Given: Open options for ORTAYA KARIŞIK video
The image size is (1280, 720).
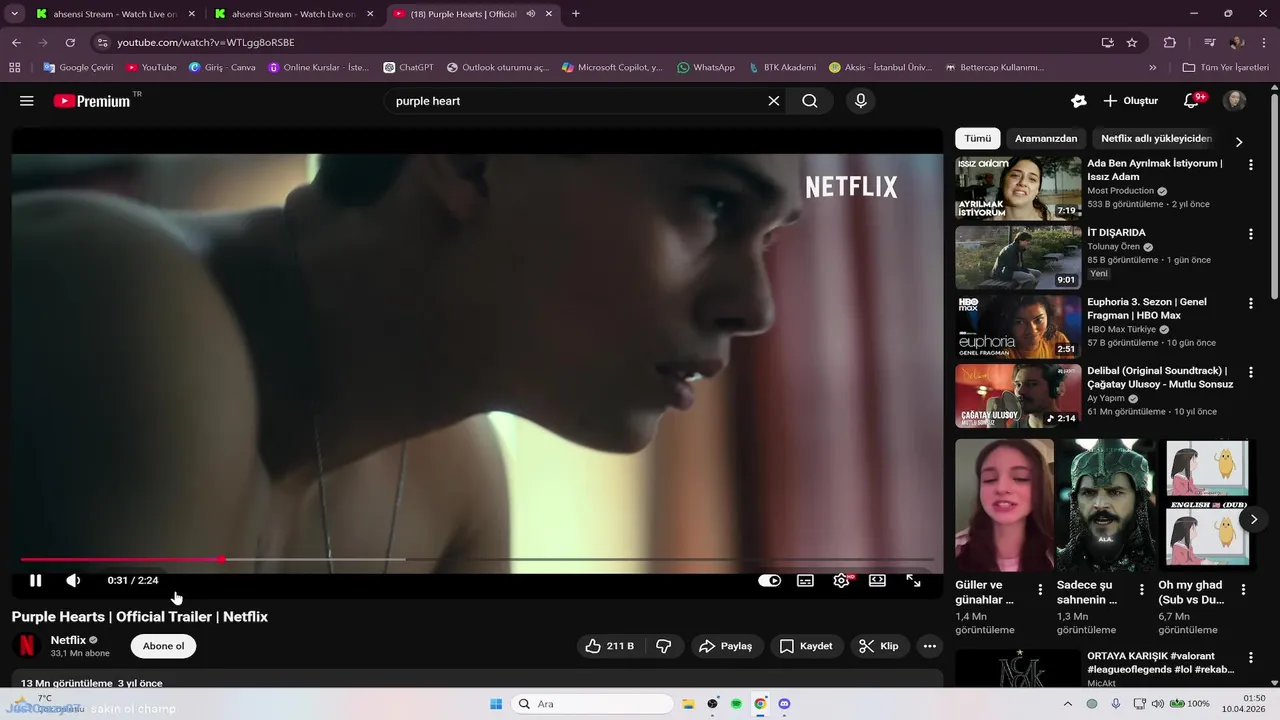Looking at the screenshot, I should click(x=1250, y=659).
